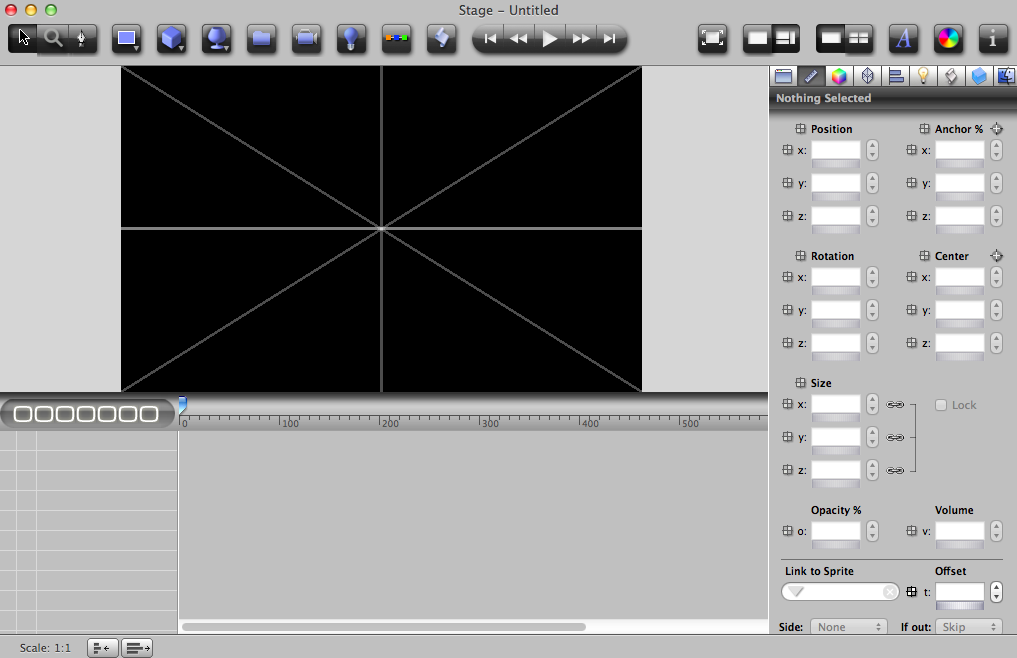Switch to stage-only layout
Viewport: 1017px width, 658px height.
coord(757,38)
